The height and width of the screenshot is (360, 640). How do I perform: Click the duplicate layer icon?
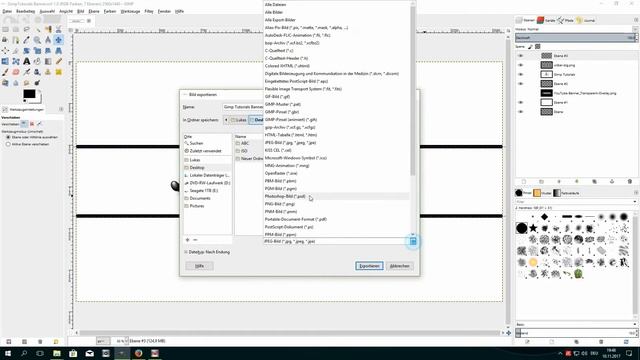click(594, 181)
